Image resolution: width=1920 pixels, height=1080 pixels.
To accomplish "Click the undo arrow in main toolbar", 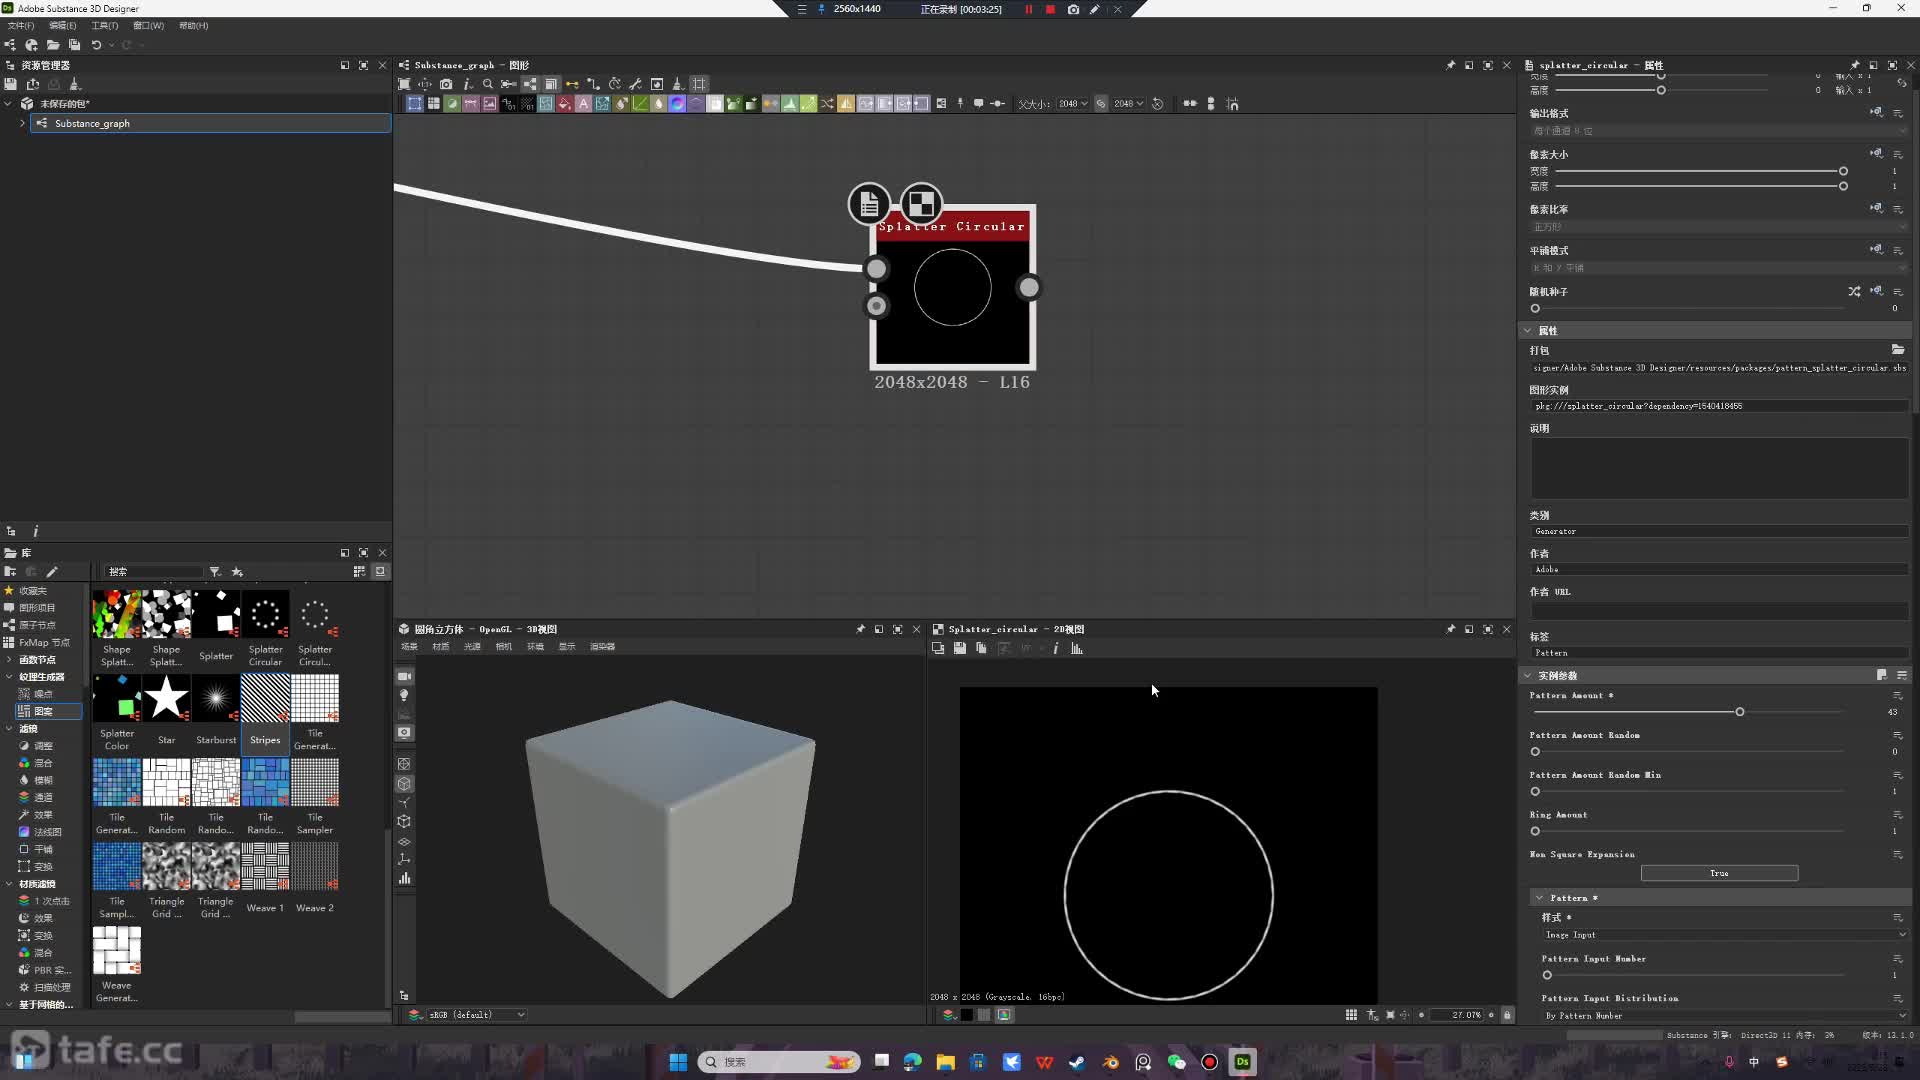I will 96,45.
